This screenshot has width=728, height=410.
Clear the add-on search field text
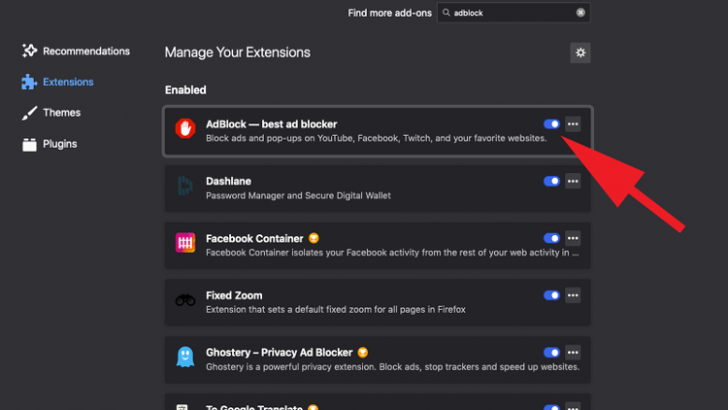coord(580,13)
